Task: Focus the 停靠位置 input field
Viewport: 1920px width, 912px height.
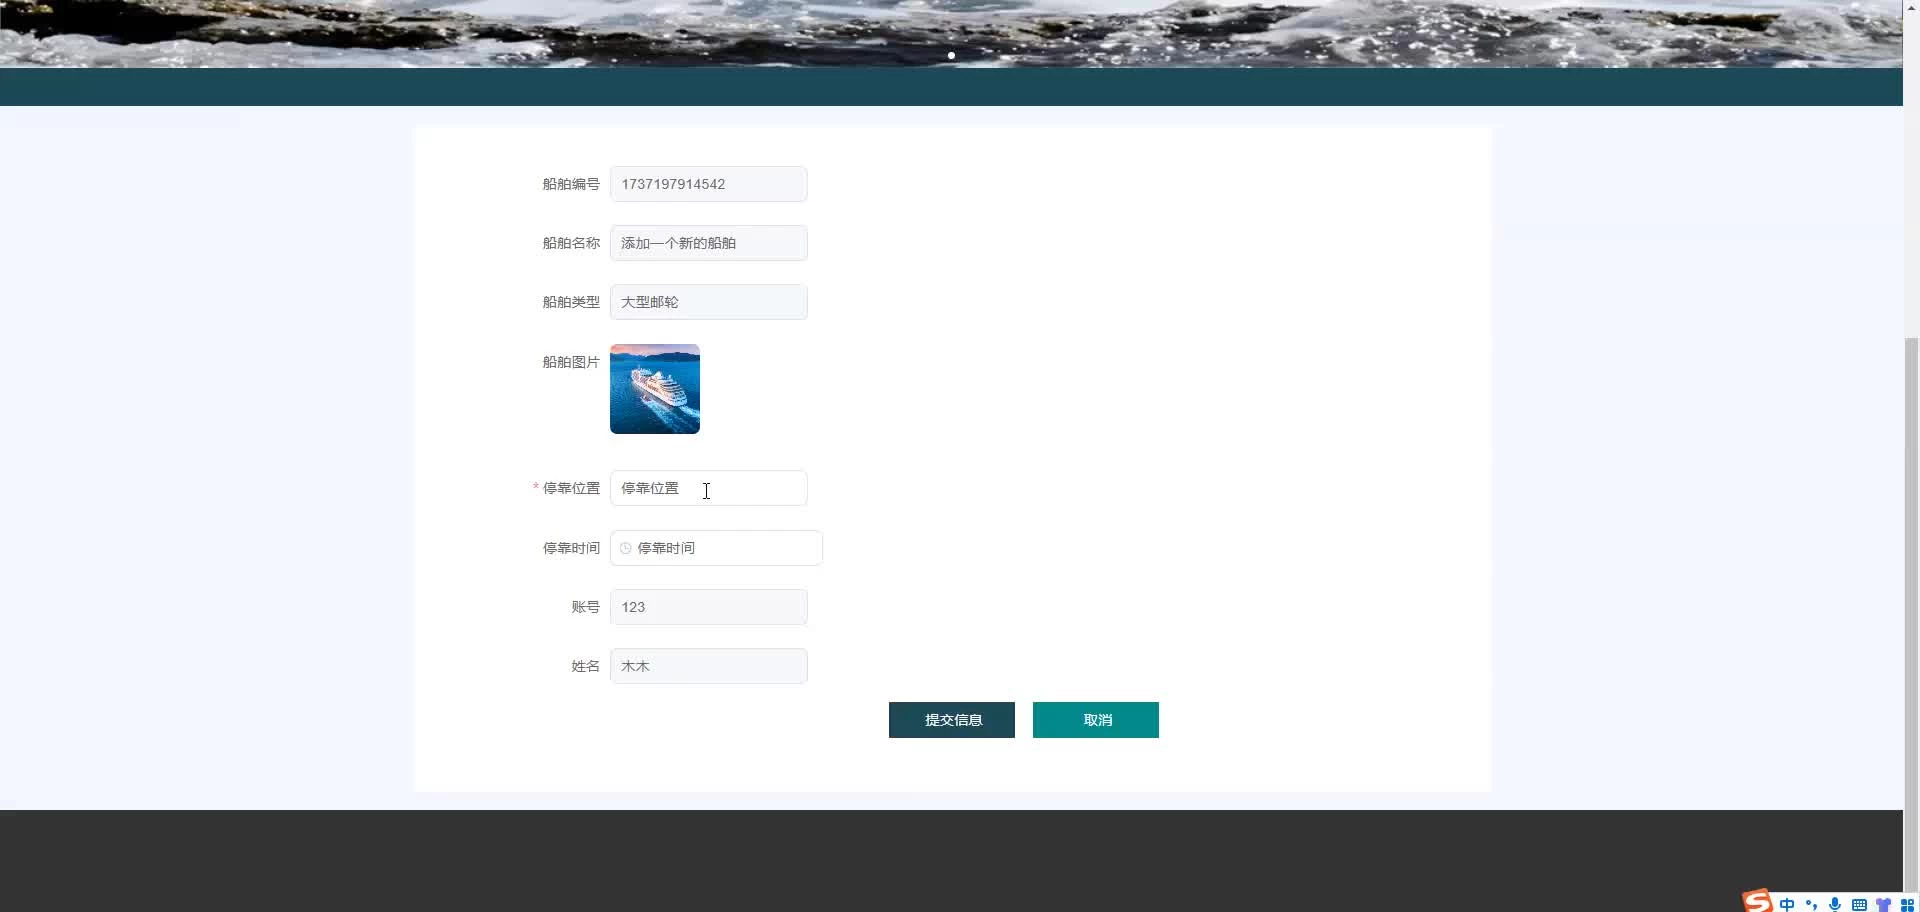Action: point(709,488)
